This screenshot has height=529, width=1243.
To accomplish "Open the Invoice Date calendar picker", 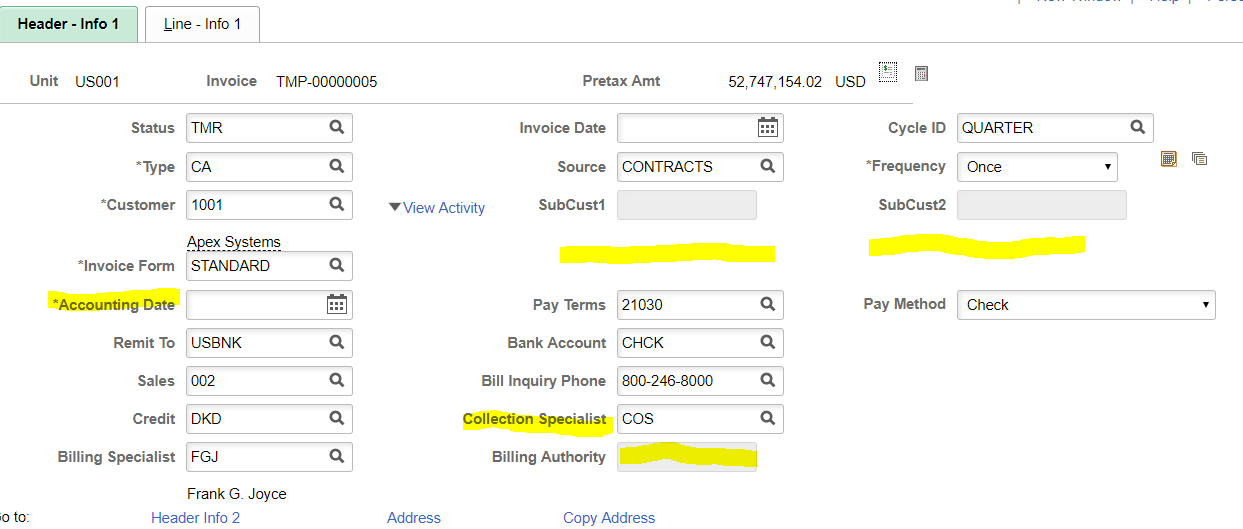I will point(767,127).
